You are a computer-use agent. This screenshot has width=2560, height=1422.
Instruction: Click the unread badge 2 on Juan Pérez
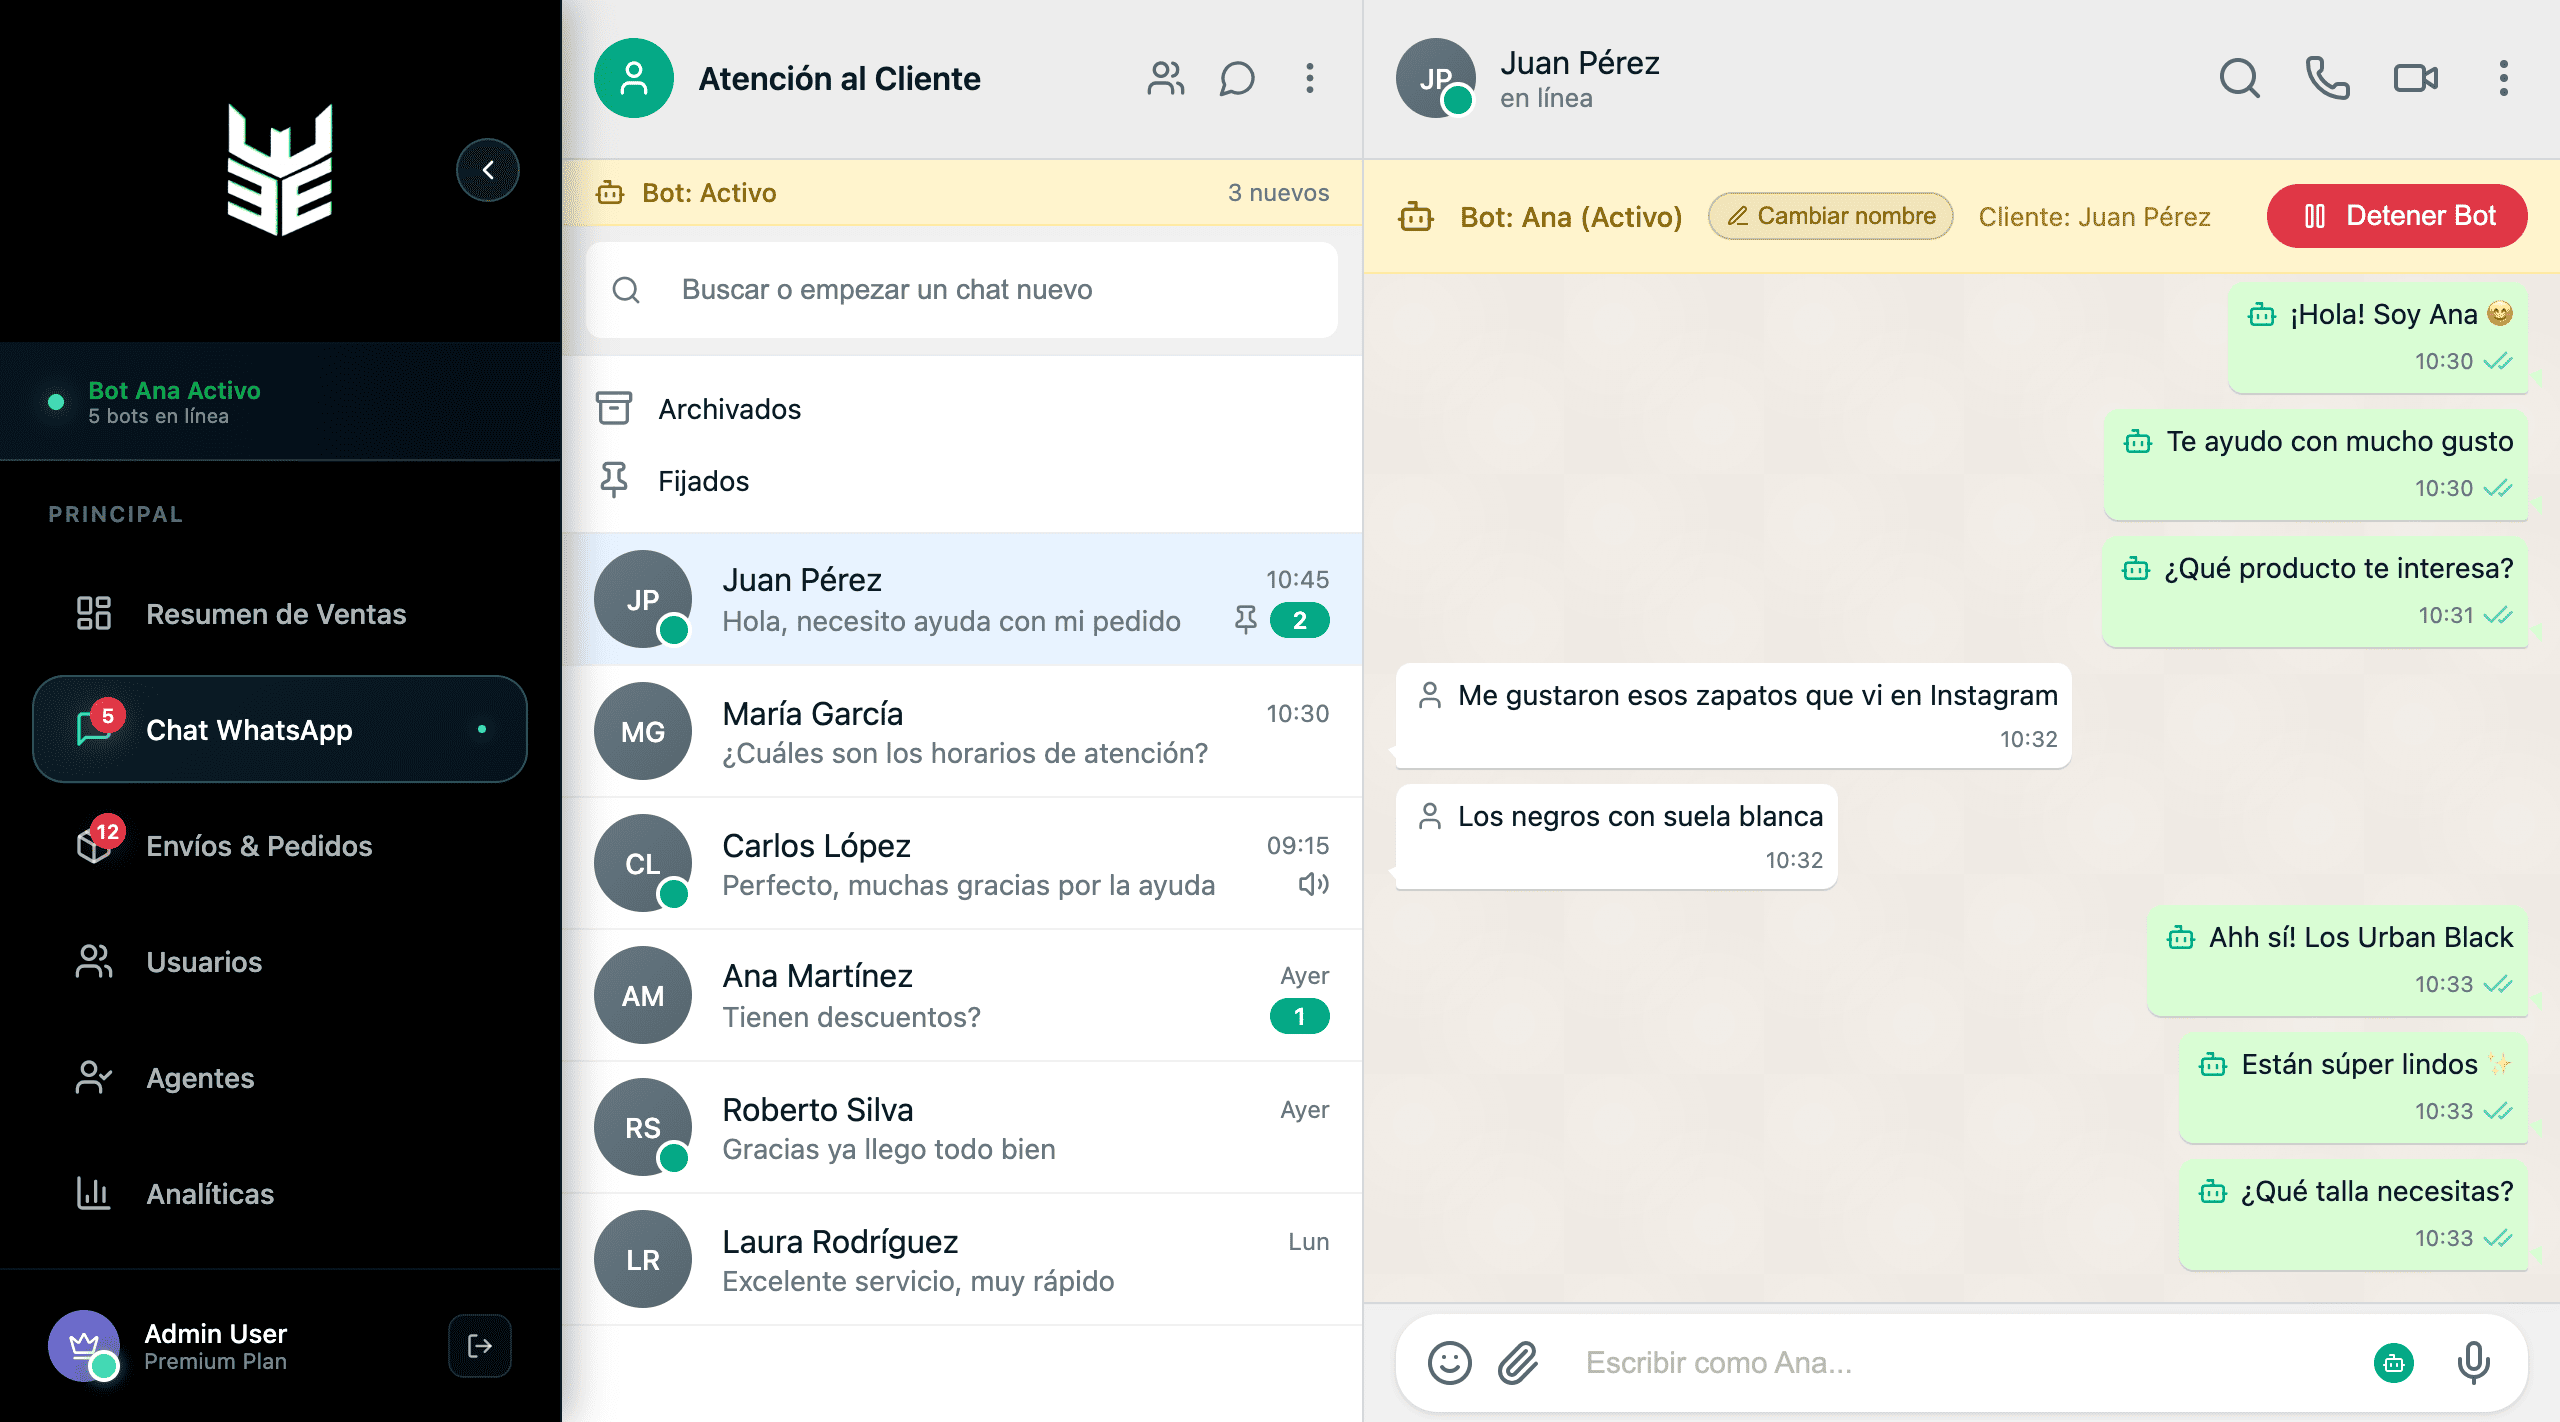(x=1299, y=620)
